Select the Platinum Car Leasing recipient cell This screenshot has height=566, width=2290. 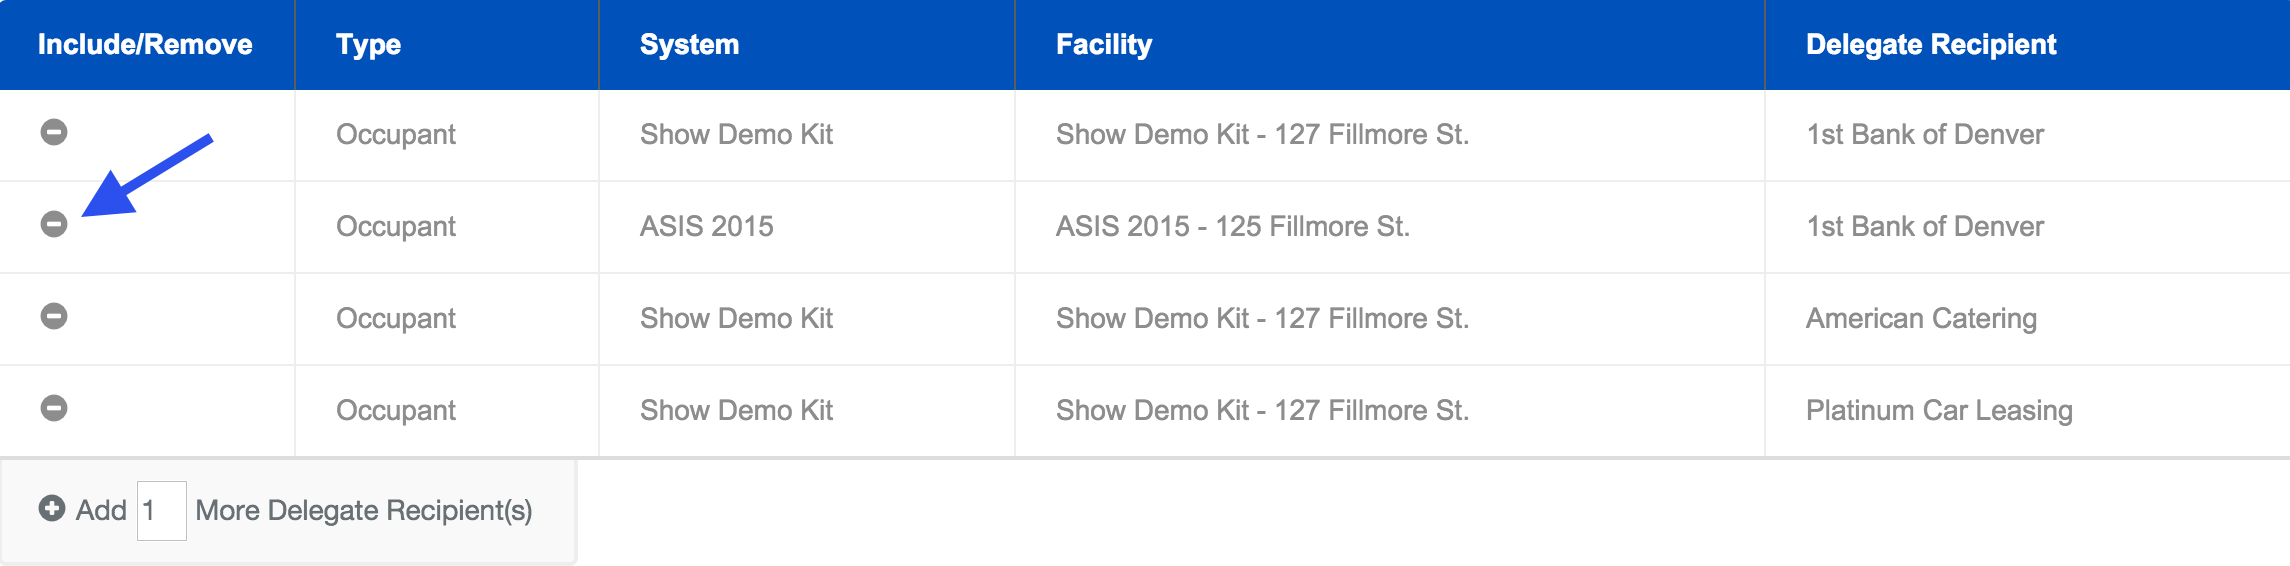click(x=1938, y=411)
